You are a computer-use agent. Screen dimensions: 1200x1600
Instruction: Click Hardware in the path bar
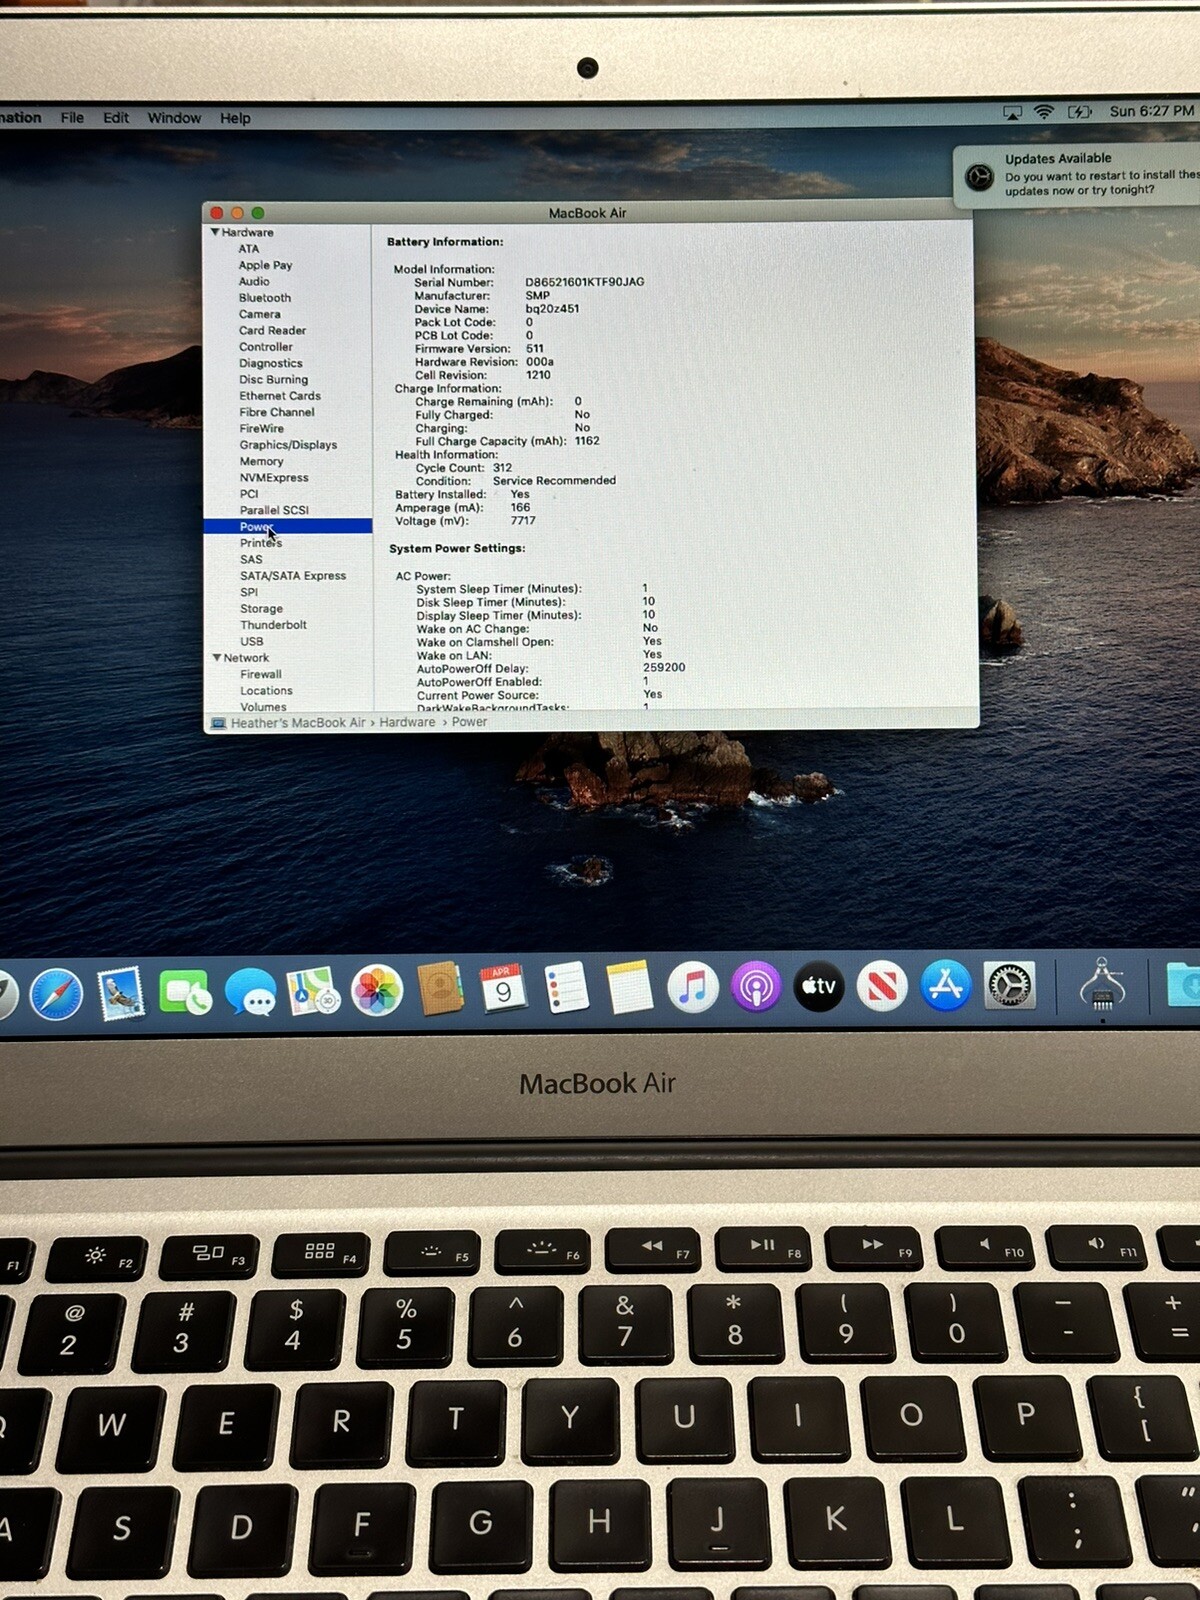[407, 722]
